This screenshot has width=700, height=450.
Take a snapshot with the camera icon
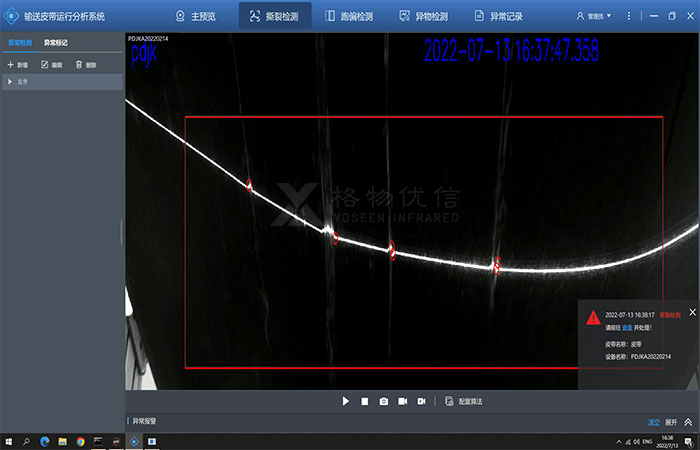click(x=383, y=401)
